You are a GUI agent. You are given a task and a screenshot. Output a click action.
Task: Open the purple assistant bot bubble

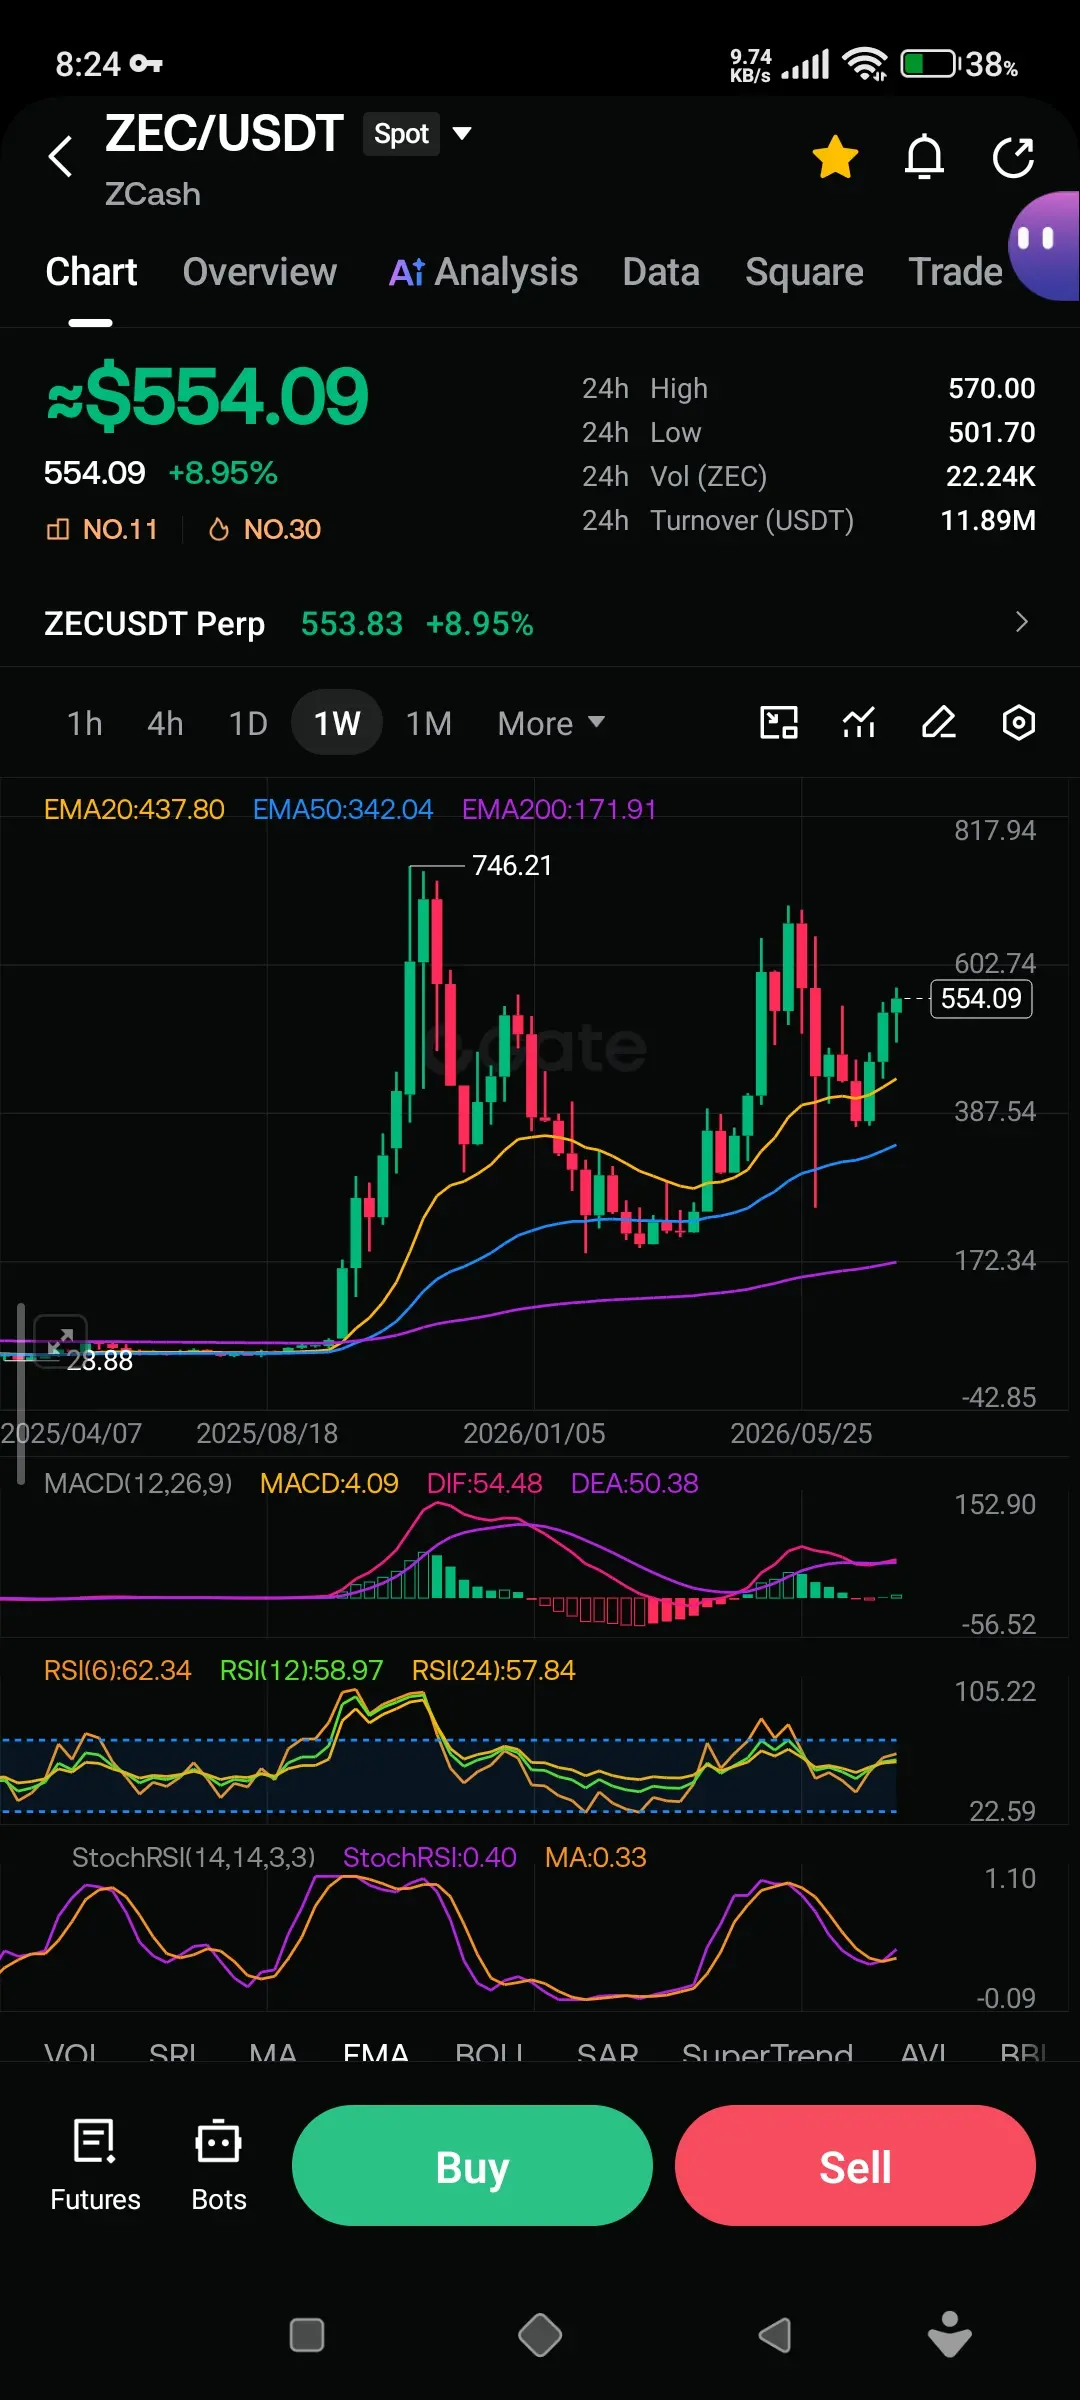1045,246
